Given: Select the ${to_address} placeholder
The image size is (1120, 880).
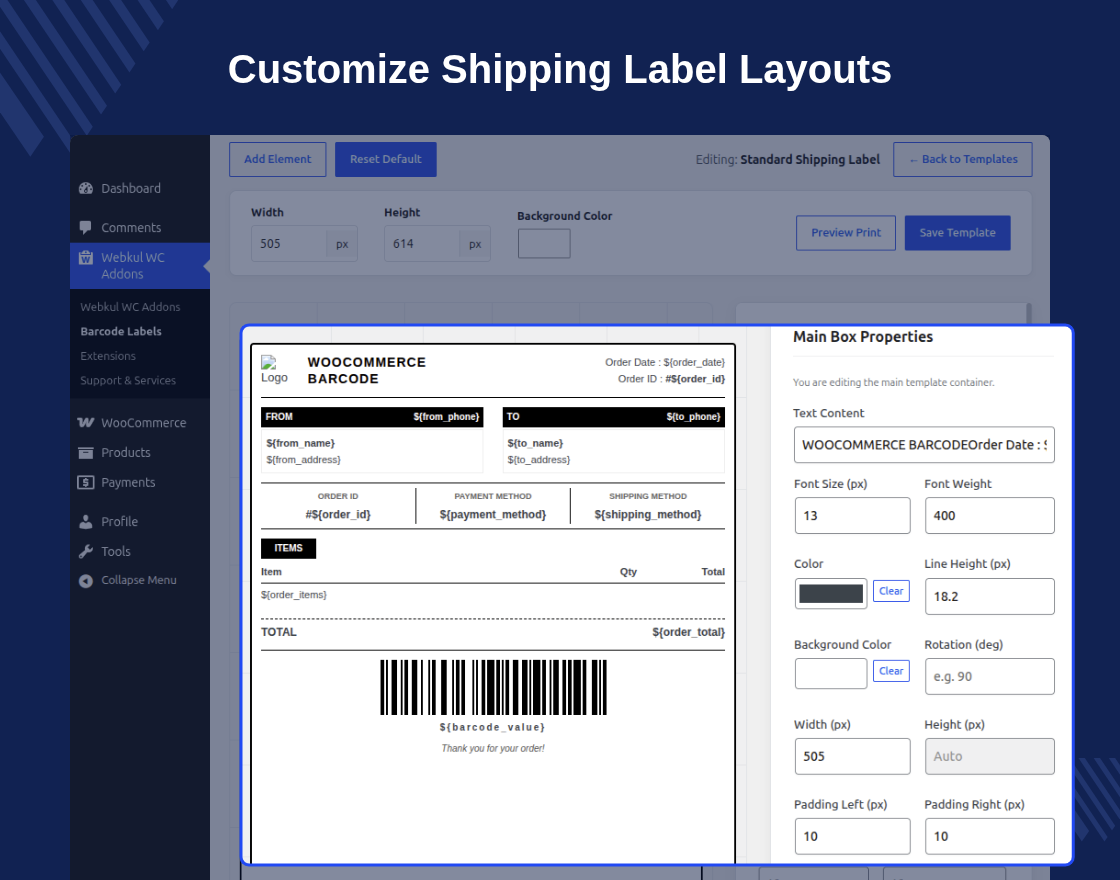Looking at the screenshot, I should pos(539,460).
